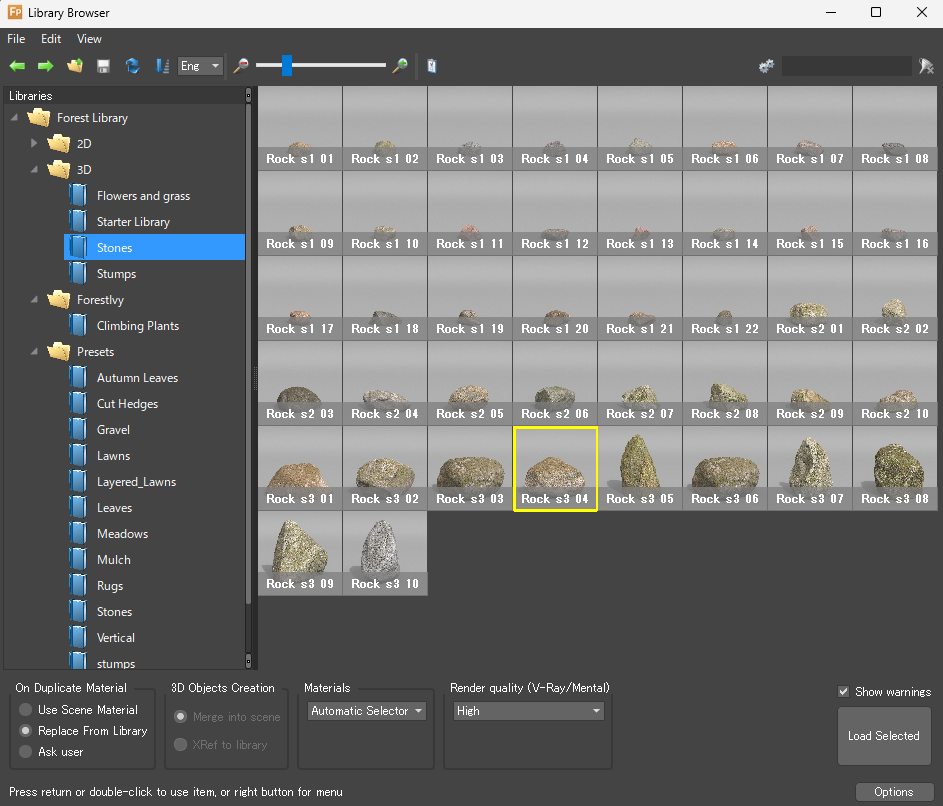The image size is (943, 806).
Task: Click the green back arrow icon
Action: 17,66
